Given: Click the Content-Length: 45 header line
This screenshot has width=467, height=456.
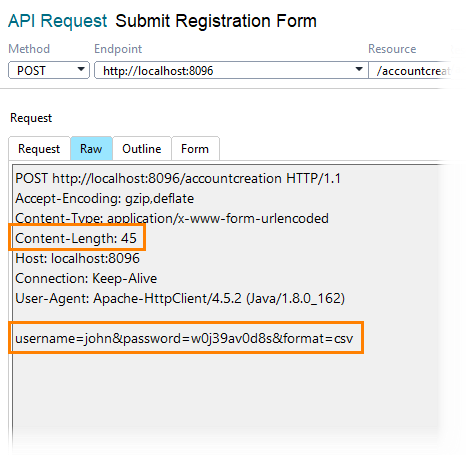Looking at the screenshot, I should coord(76,238).
